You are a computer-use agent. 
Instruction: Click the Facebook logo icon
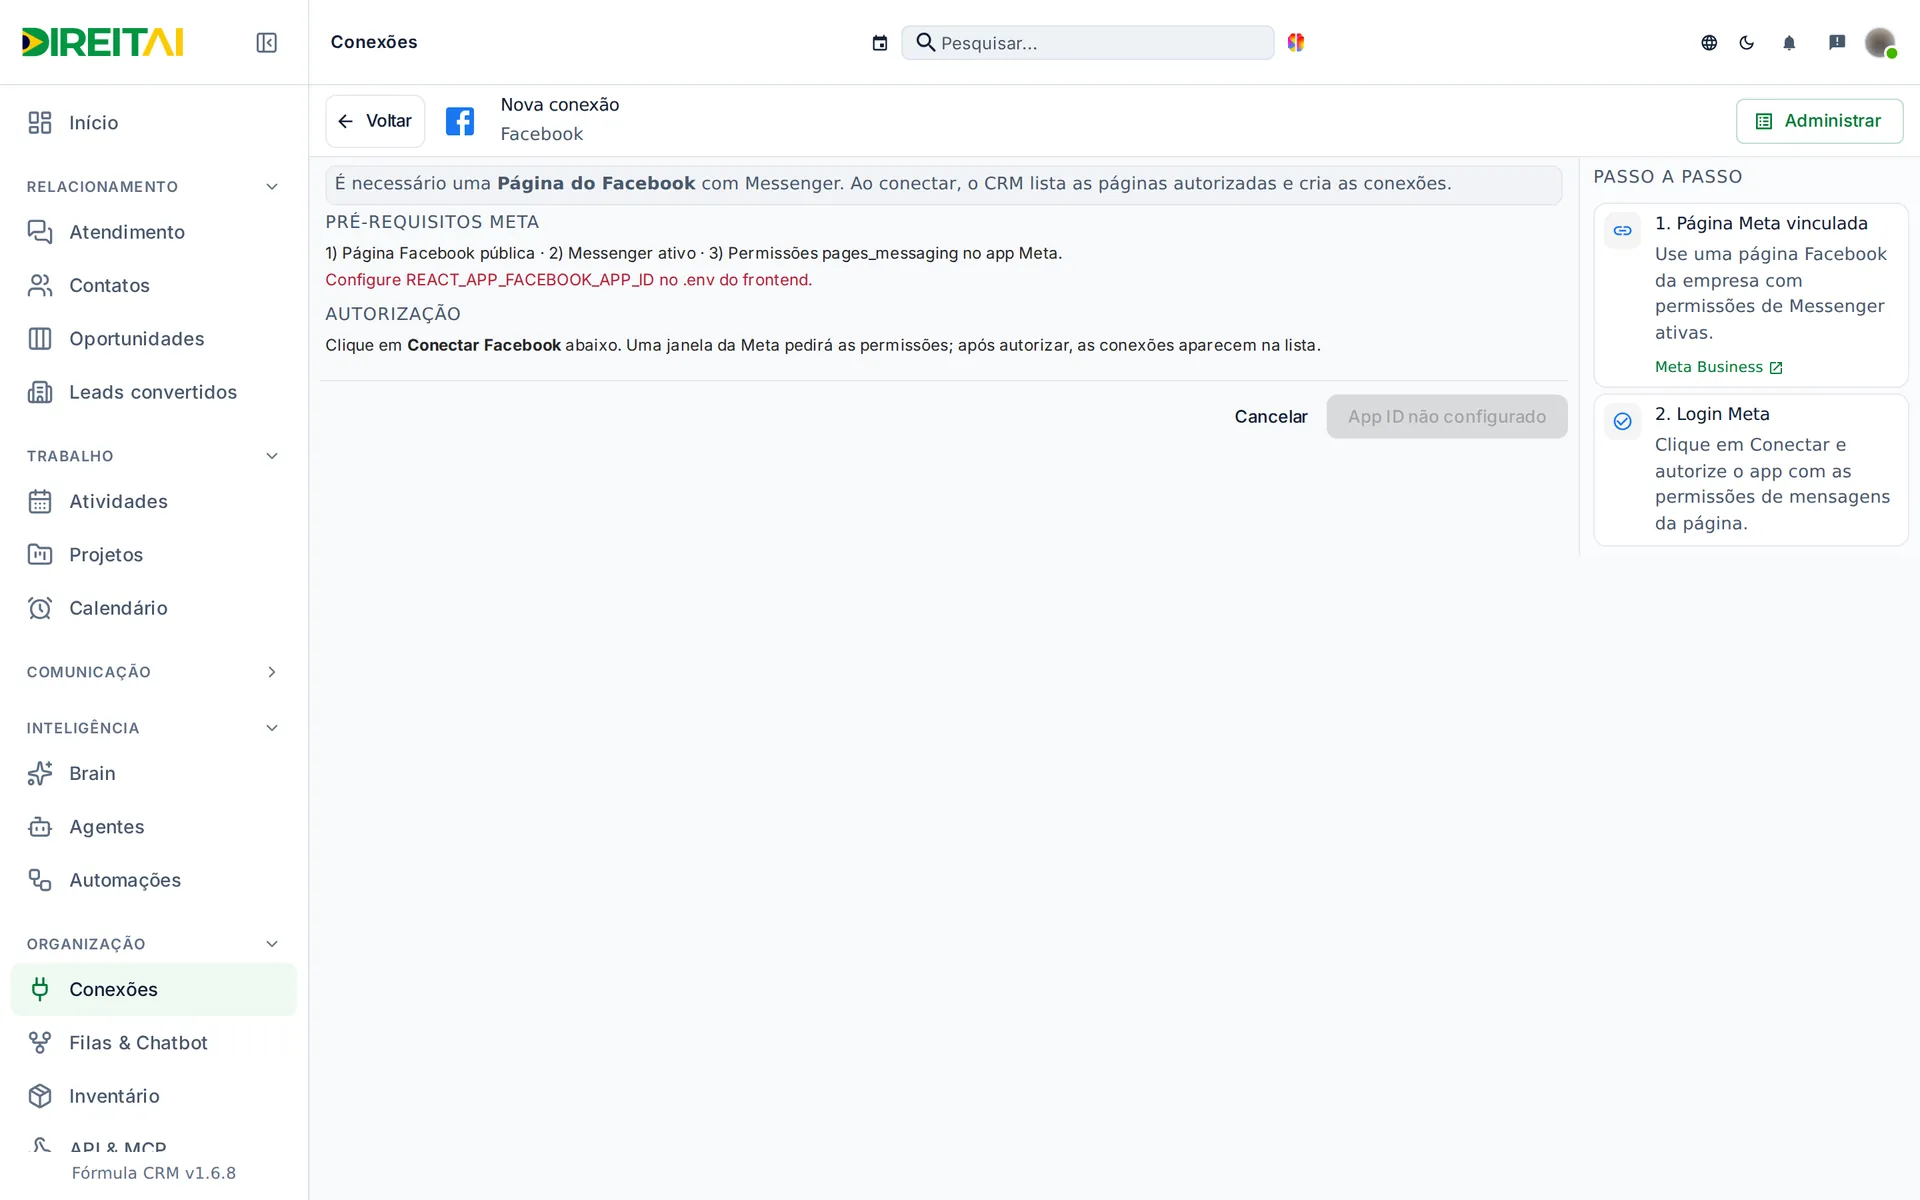point(460,121)
